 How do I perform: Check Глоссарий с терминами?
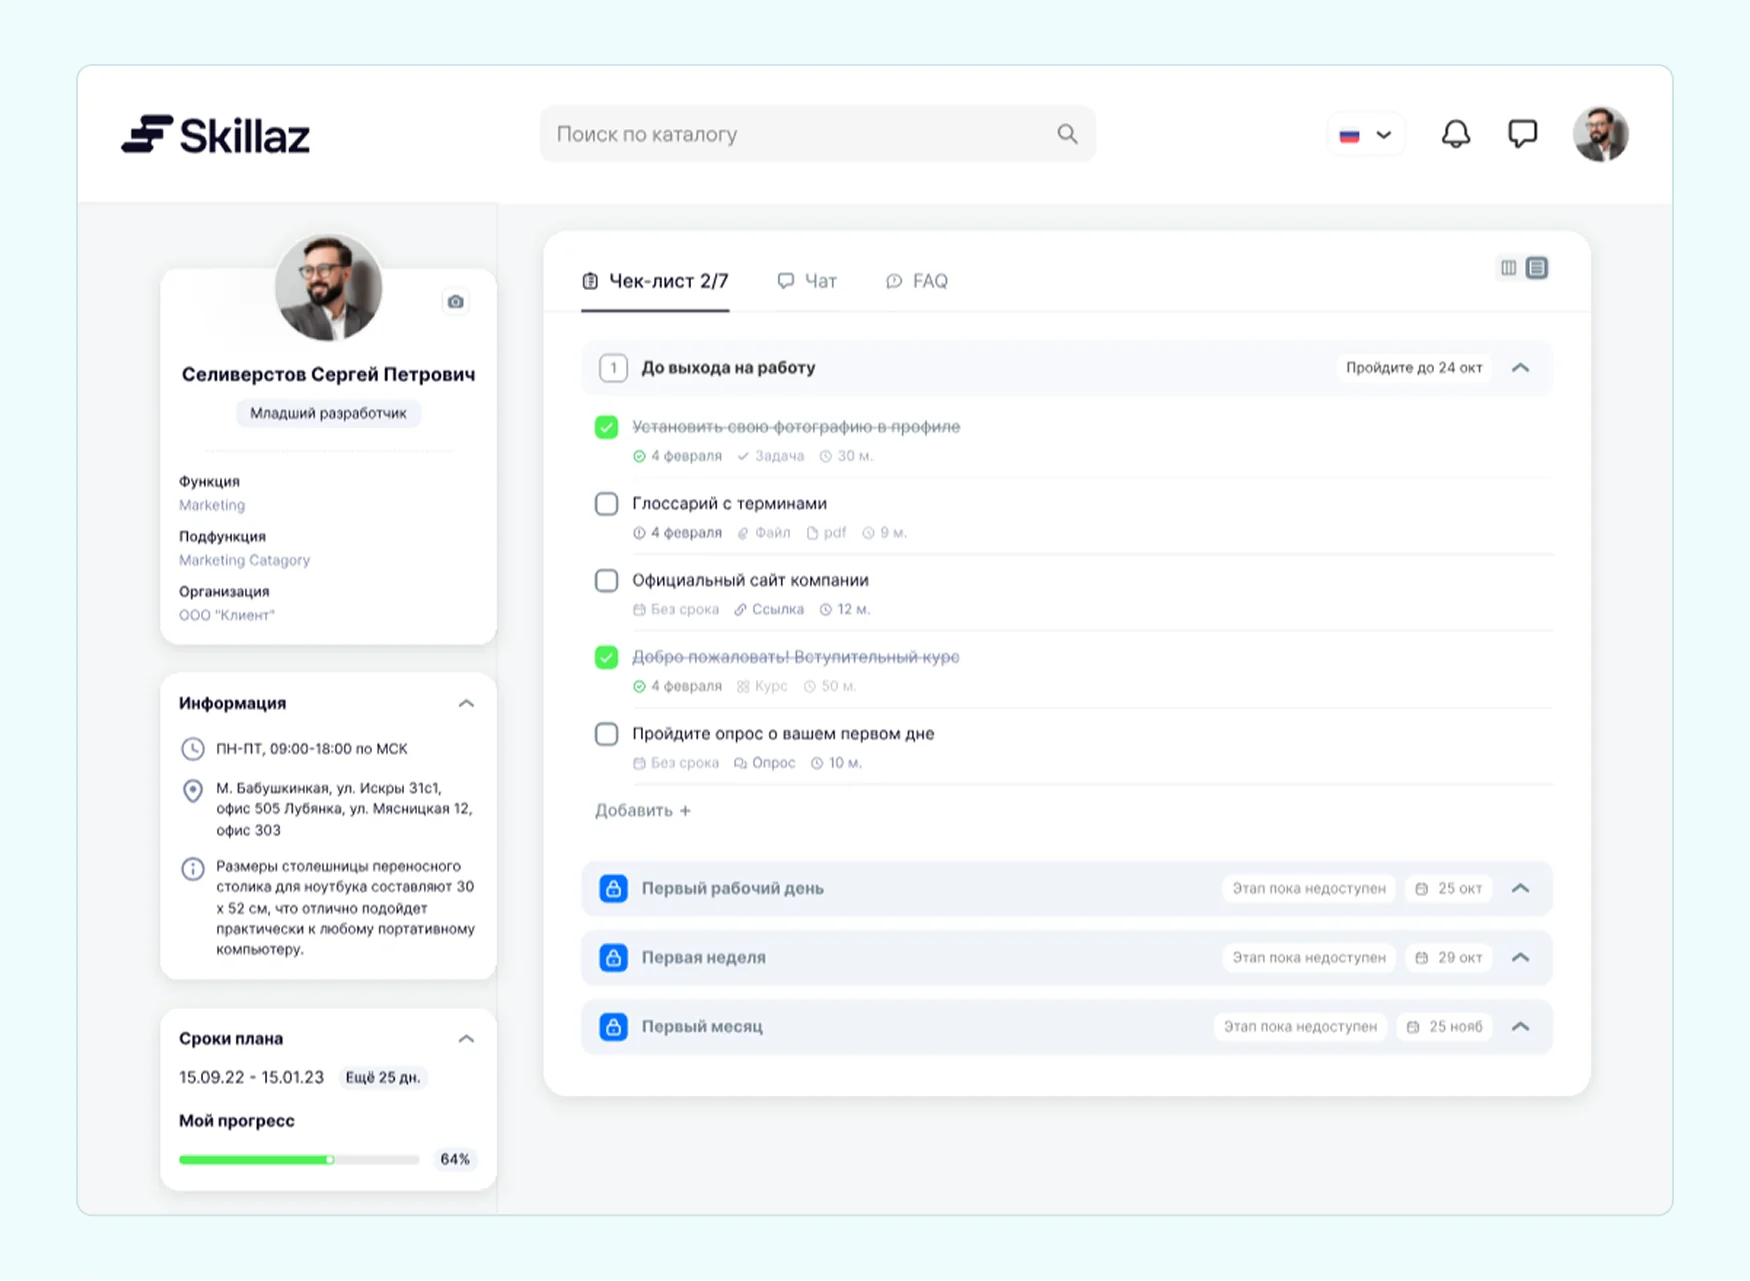(606, 504)
